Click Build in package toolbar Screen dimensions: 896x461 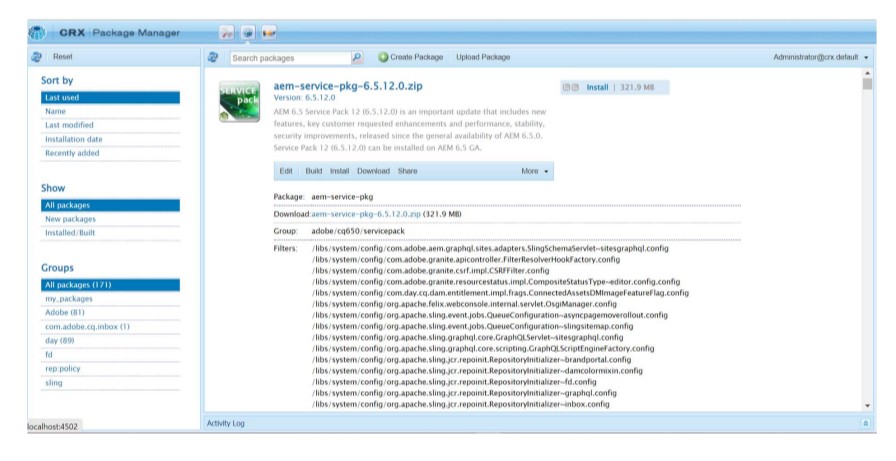[x=313, y=171]
